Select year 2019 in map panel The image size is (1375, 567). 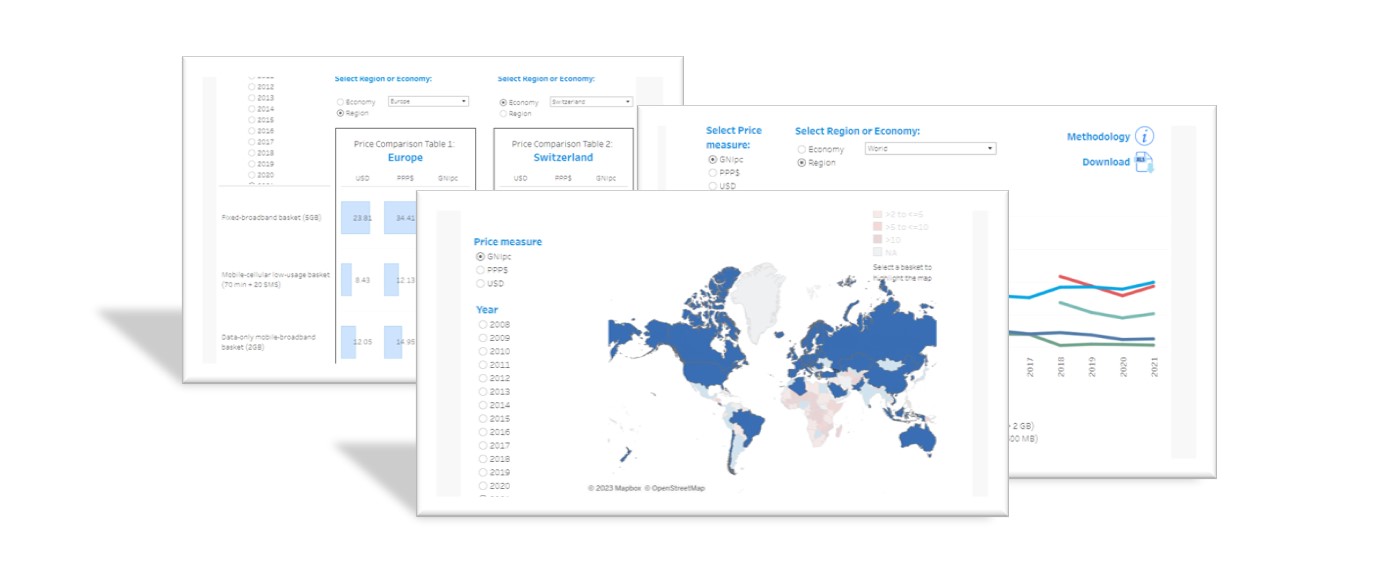pyautogui.click(x=483, y=472)
